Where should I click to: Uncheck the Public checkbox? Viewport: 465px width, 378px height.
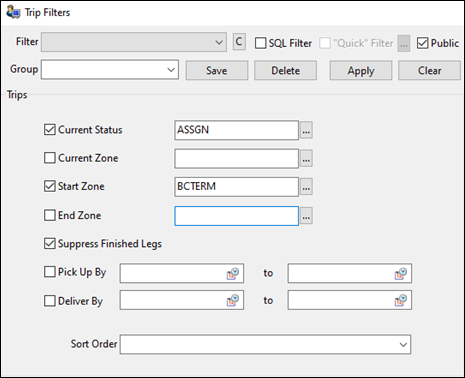tap(422, 43)
